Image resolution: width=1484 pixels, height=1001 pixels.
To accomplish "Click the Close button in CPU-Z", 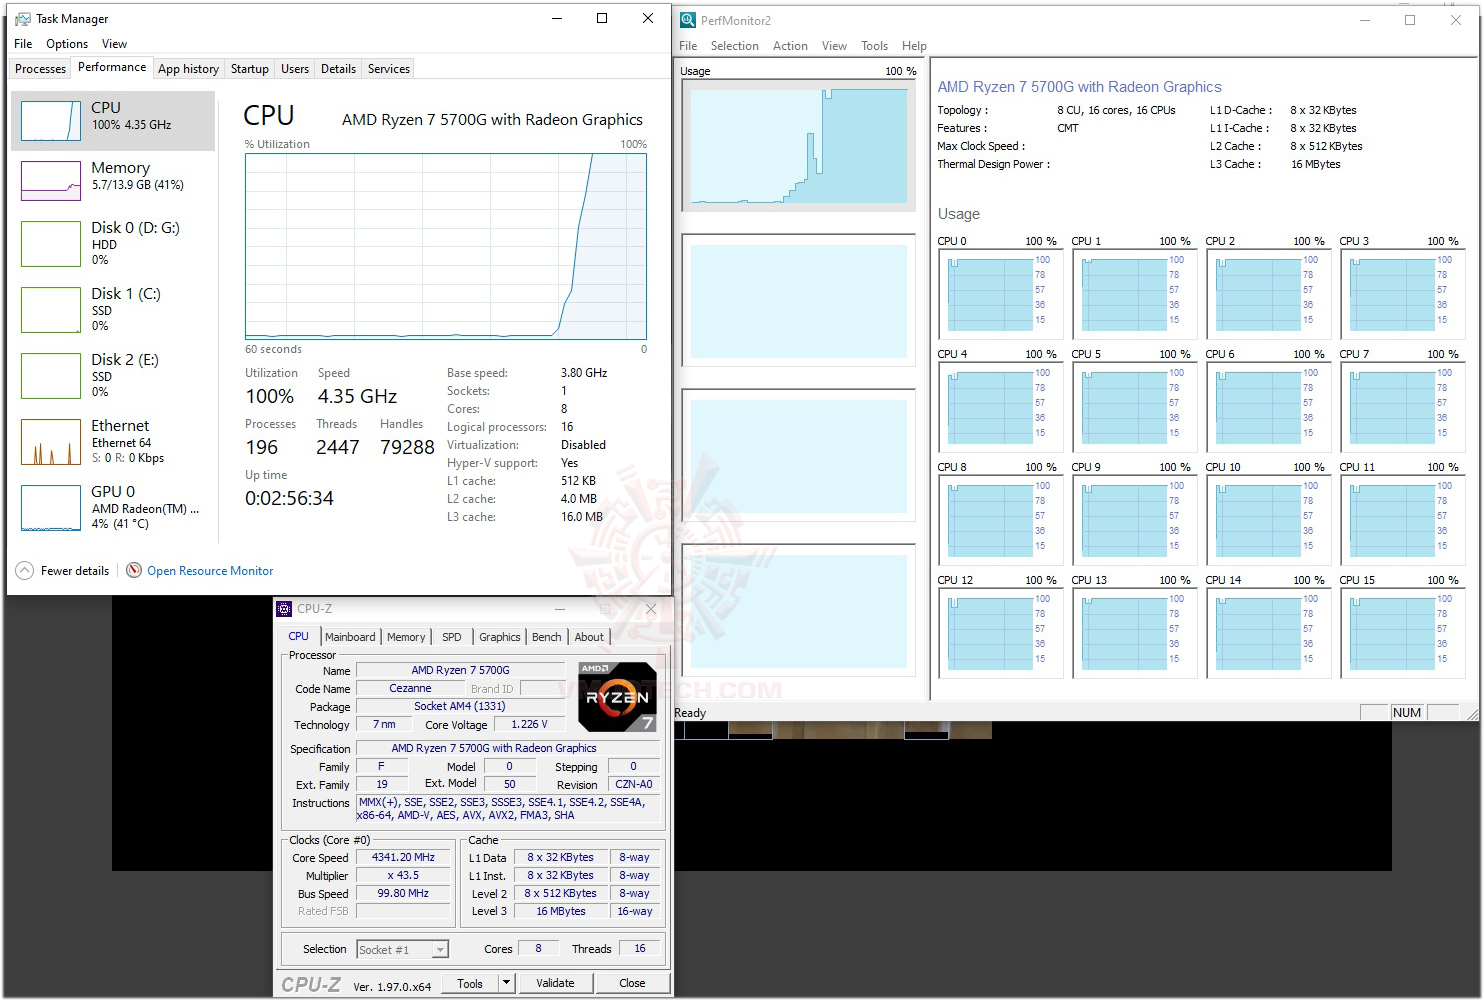I will (x=632, y=983).
